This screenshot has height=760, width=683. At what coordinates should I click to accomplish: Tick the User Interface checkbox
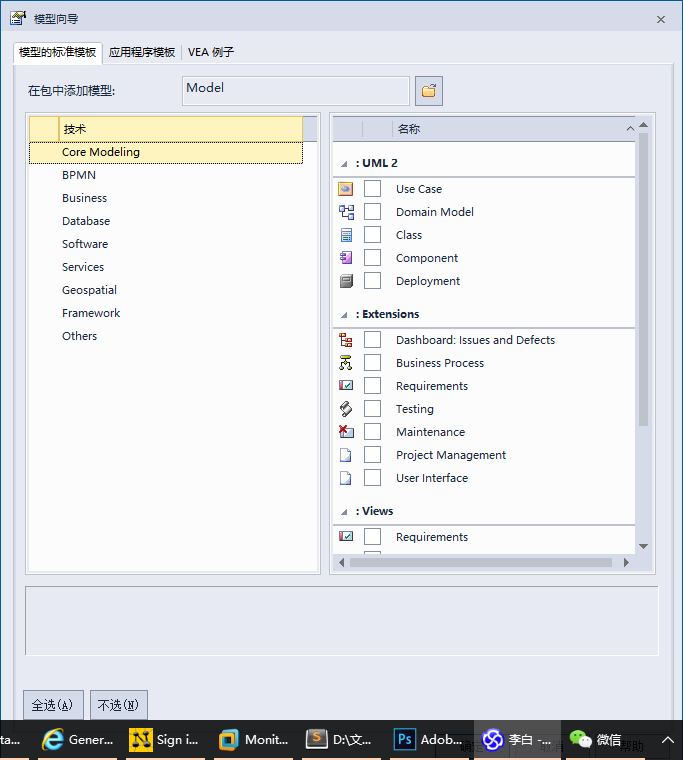[x=372, y=478]
